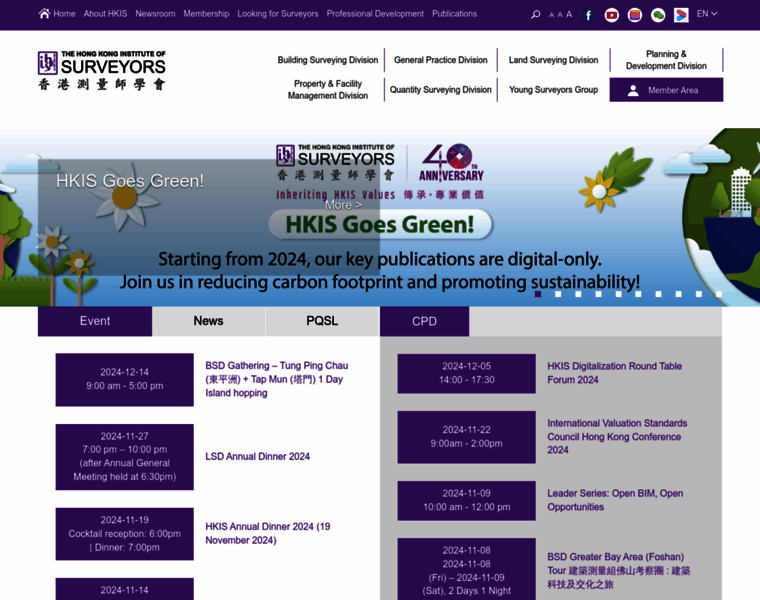Select the largest font size A
This screenshot has height=600, width=760.
[569, 14]
